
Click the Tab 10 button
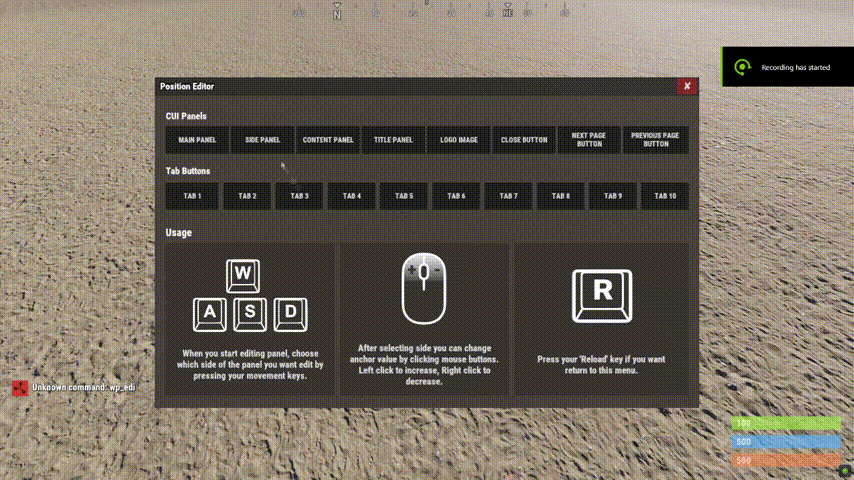(x=665, y=196)
